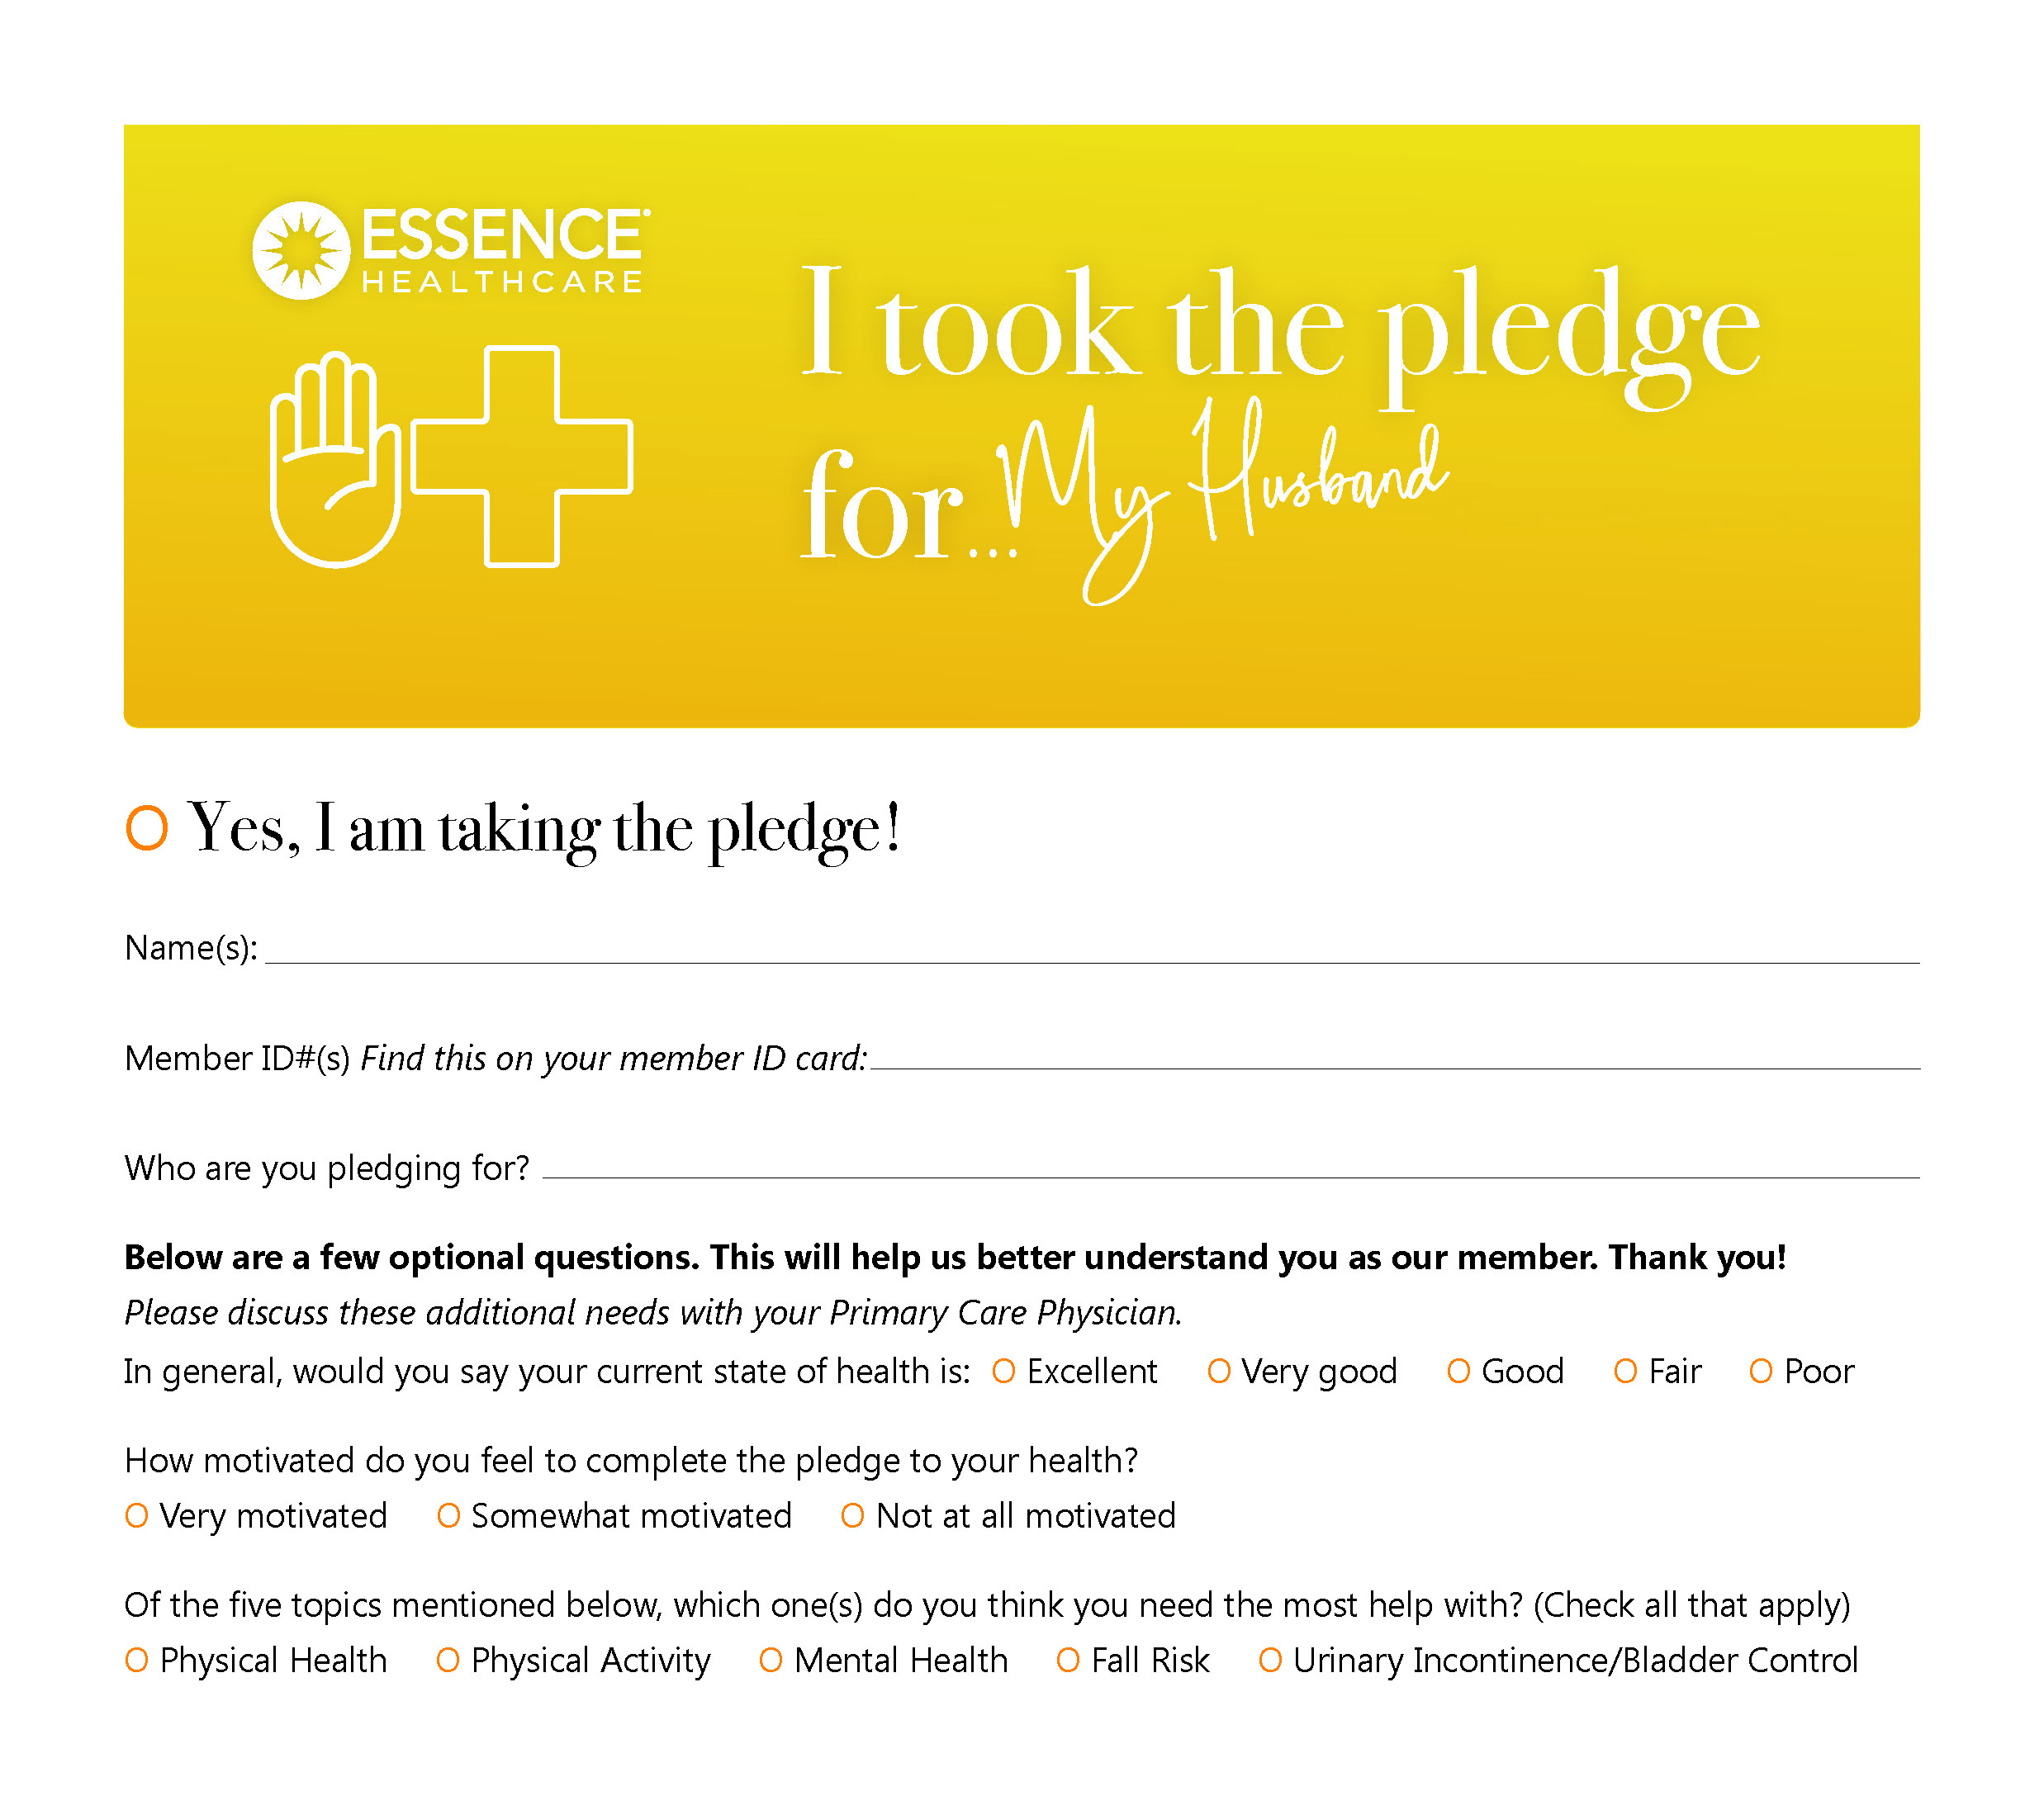Viewport: 2044px width, 1796px height.
Task: Select Poor for state of health
Action: pos(1760,1371)
